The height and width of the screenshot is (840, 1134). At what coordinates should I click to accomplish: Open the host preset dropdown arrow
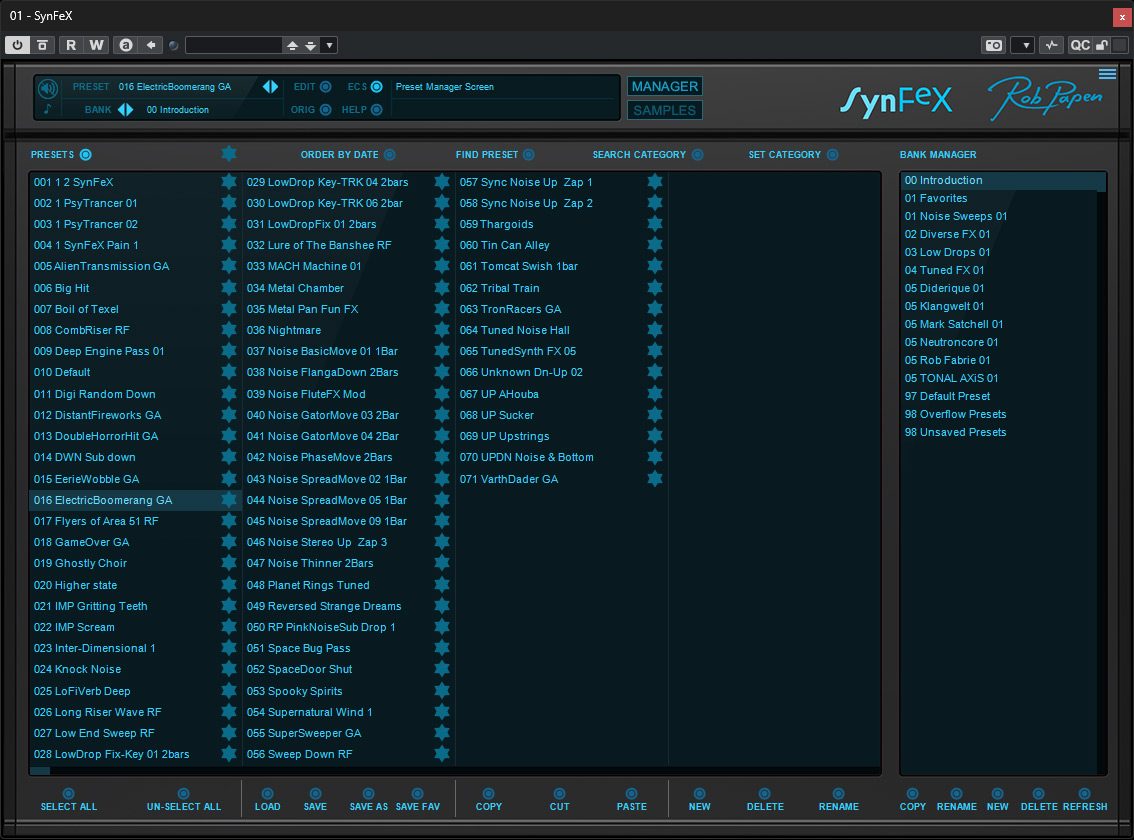click(329, 45)
